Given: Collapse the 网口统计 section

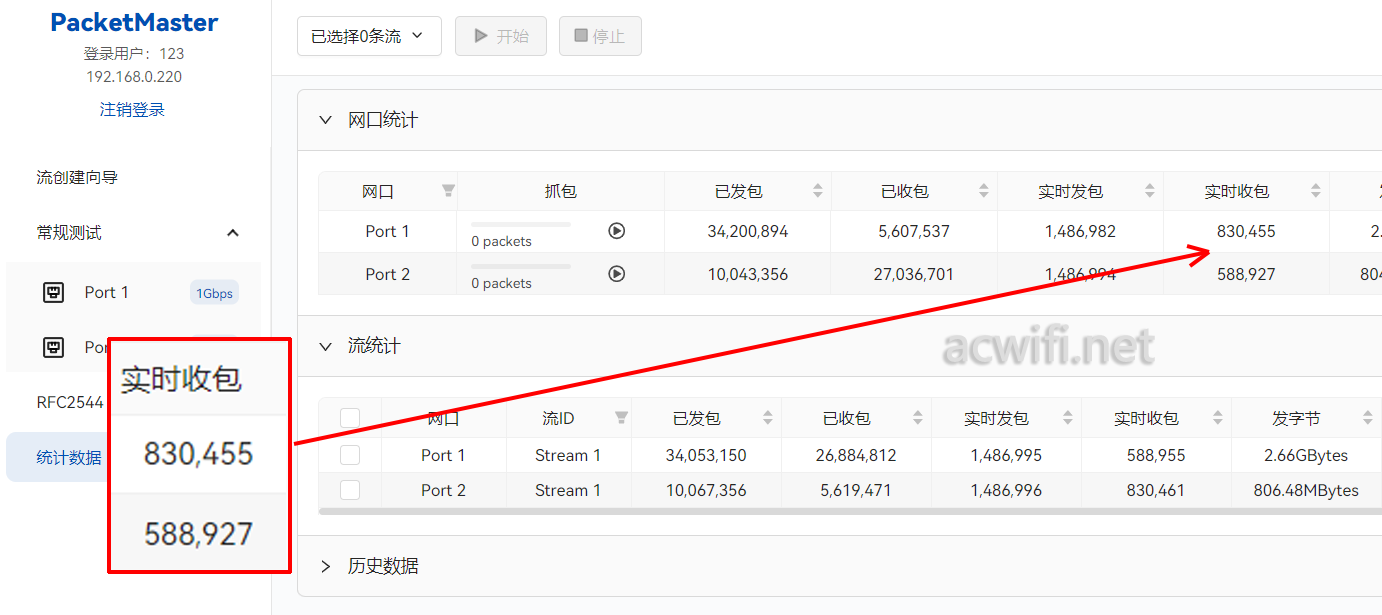Looking at the screenshot, I should (325, 120).
